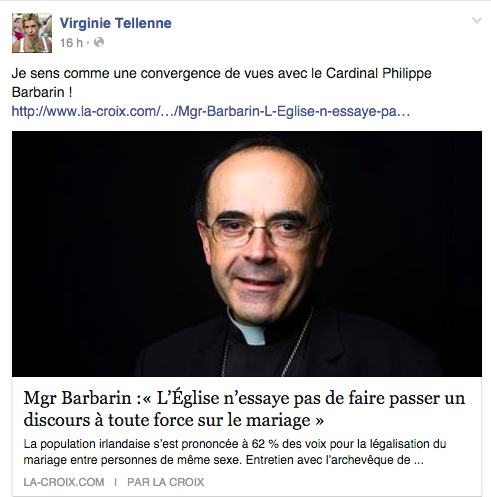Open Virginie Tellenne's profile name link

(115, 23)
